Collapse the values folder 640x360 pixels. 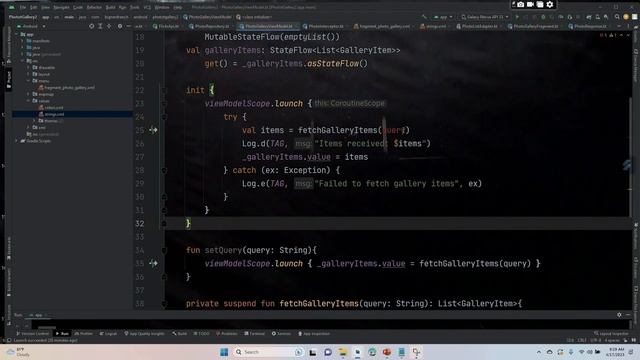(28, 101)
